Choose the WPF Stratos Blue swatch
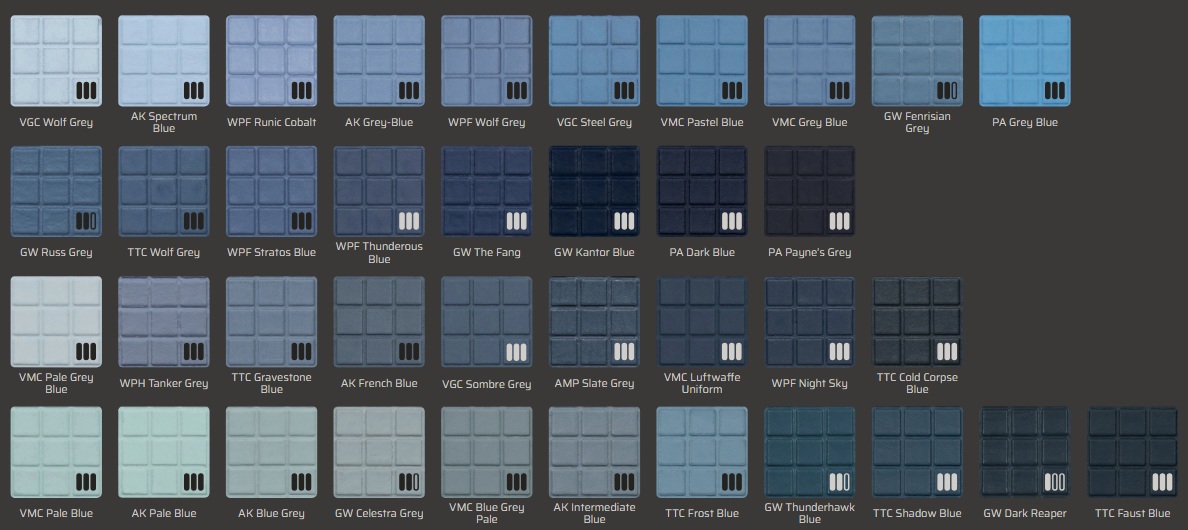Screen dimensions: 1188x530 pyautogui.click(x=271, y=192)
